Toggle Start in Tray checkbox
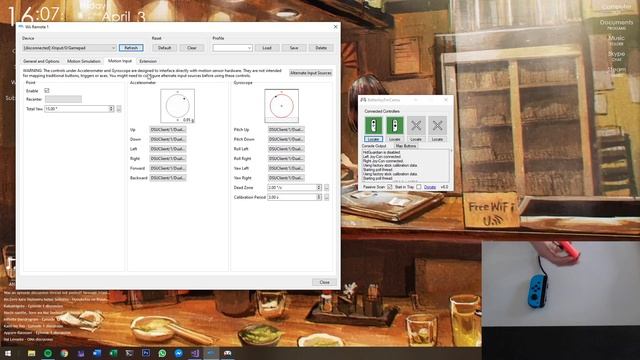Viewport: 640px width, 360px height. pyautogui.click(x=419, y=187)
